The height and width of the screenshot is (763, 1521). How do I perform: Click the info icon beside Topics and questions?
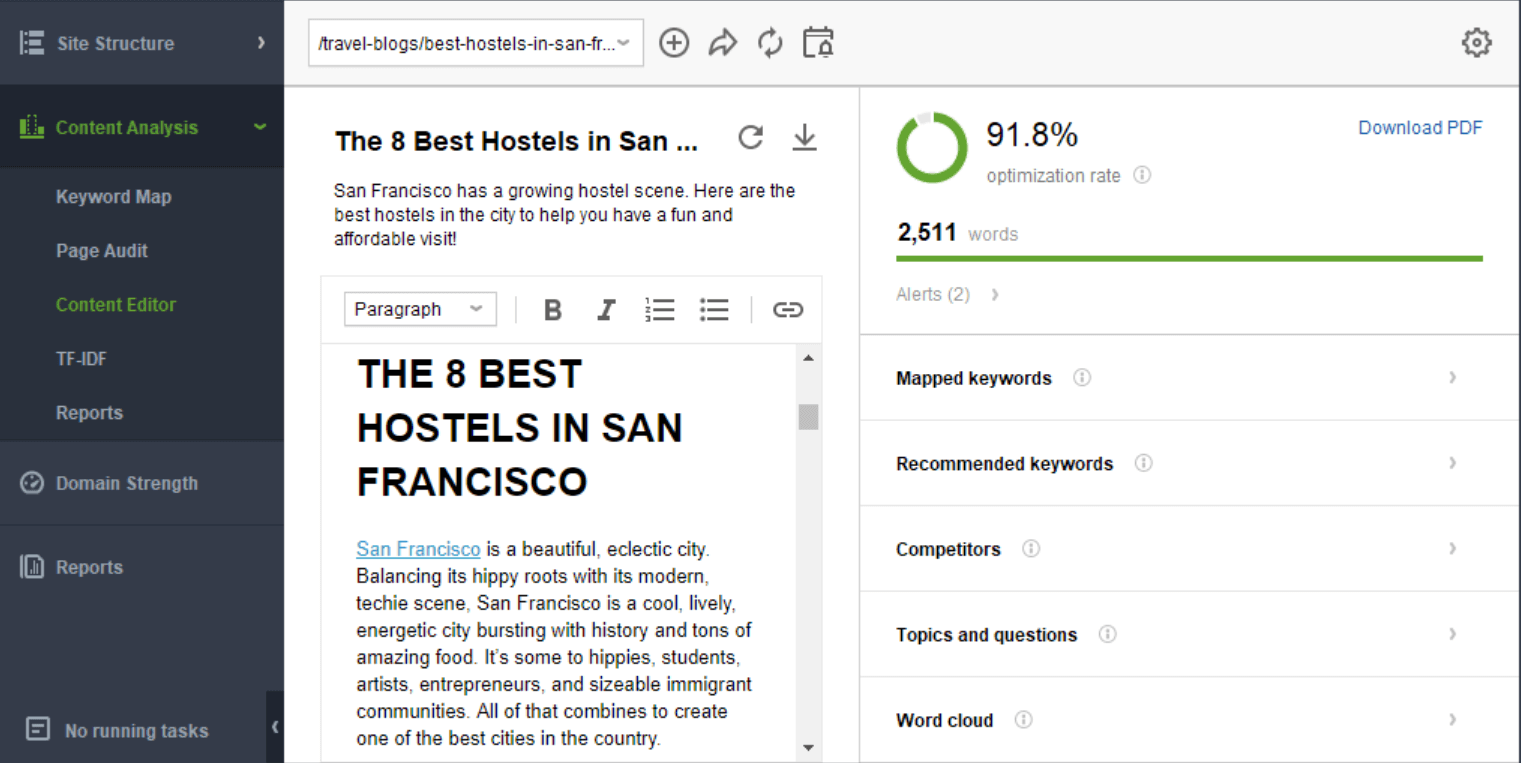click(1107, 634)
